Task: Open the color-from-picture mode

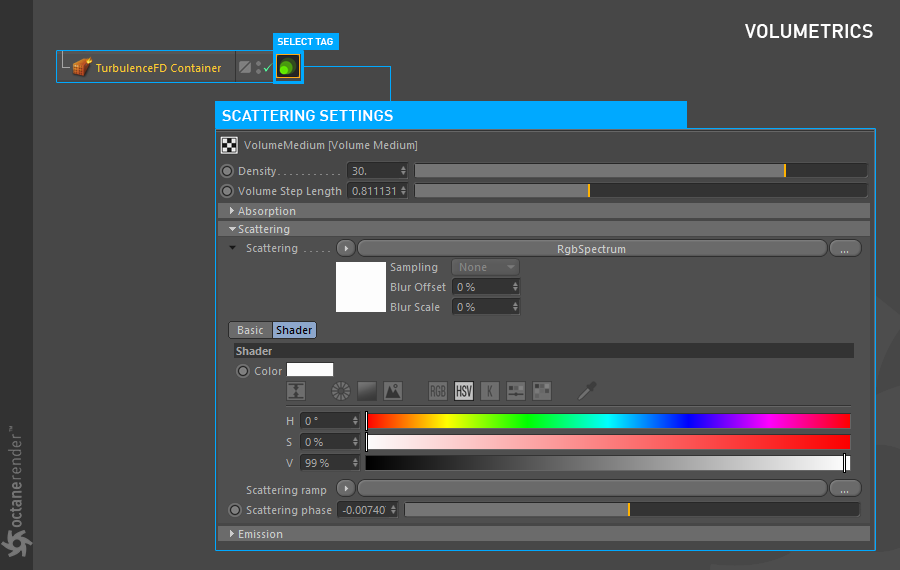Action: [393, 391]
